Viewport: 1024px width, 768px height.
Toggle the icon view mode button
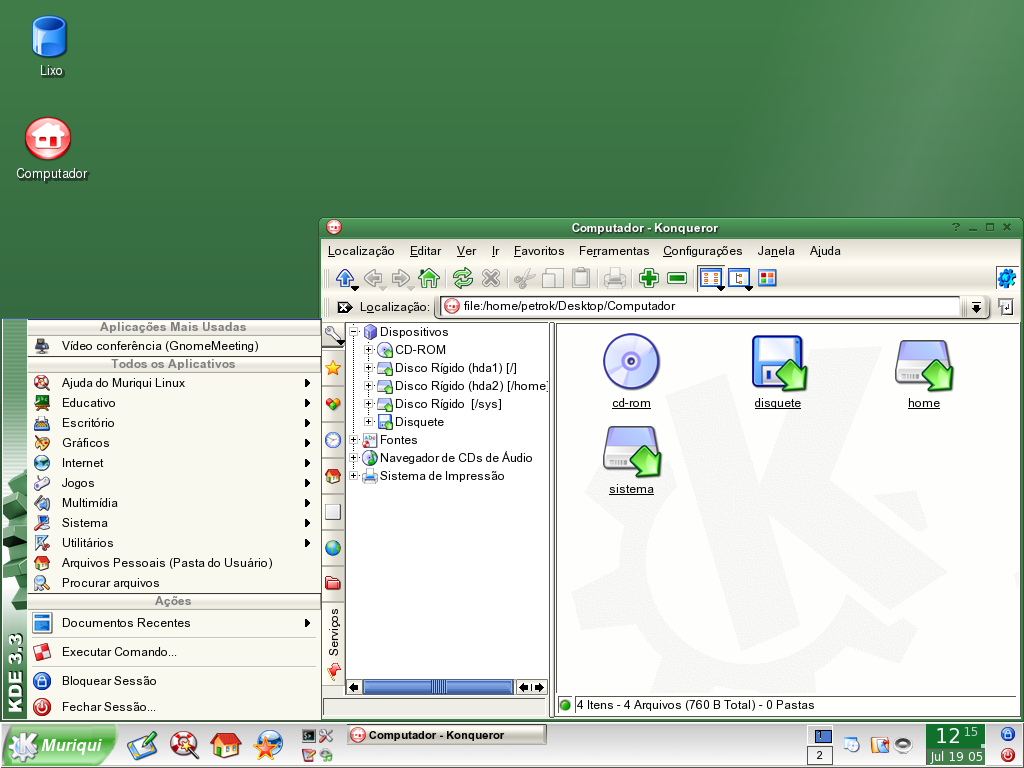pyautogui.click(x=711, y=278)
